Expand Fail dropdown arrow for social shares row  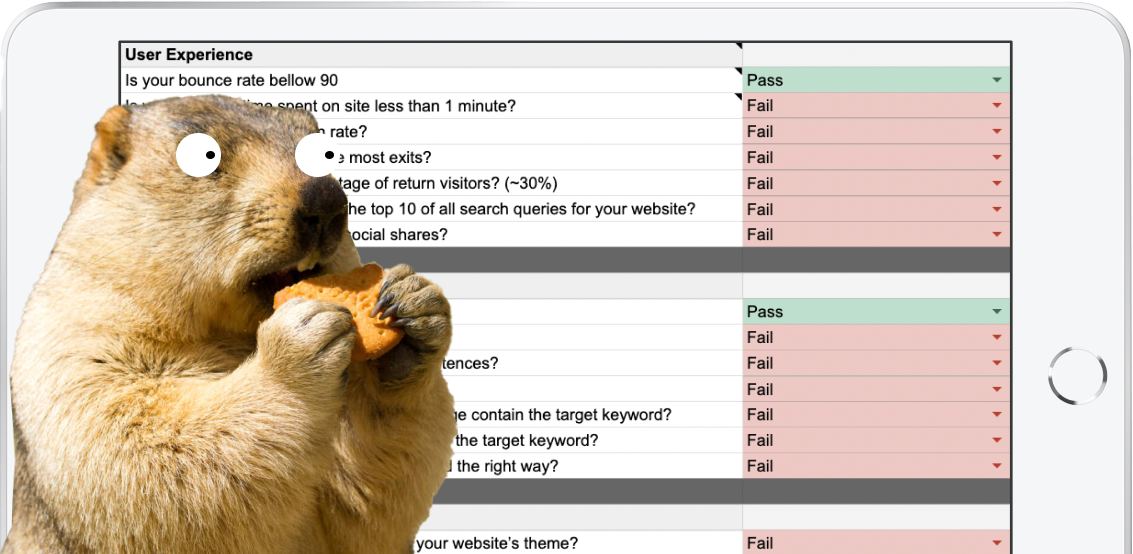point(997,235)
